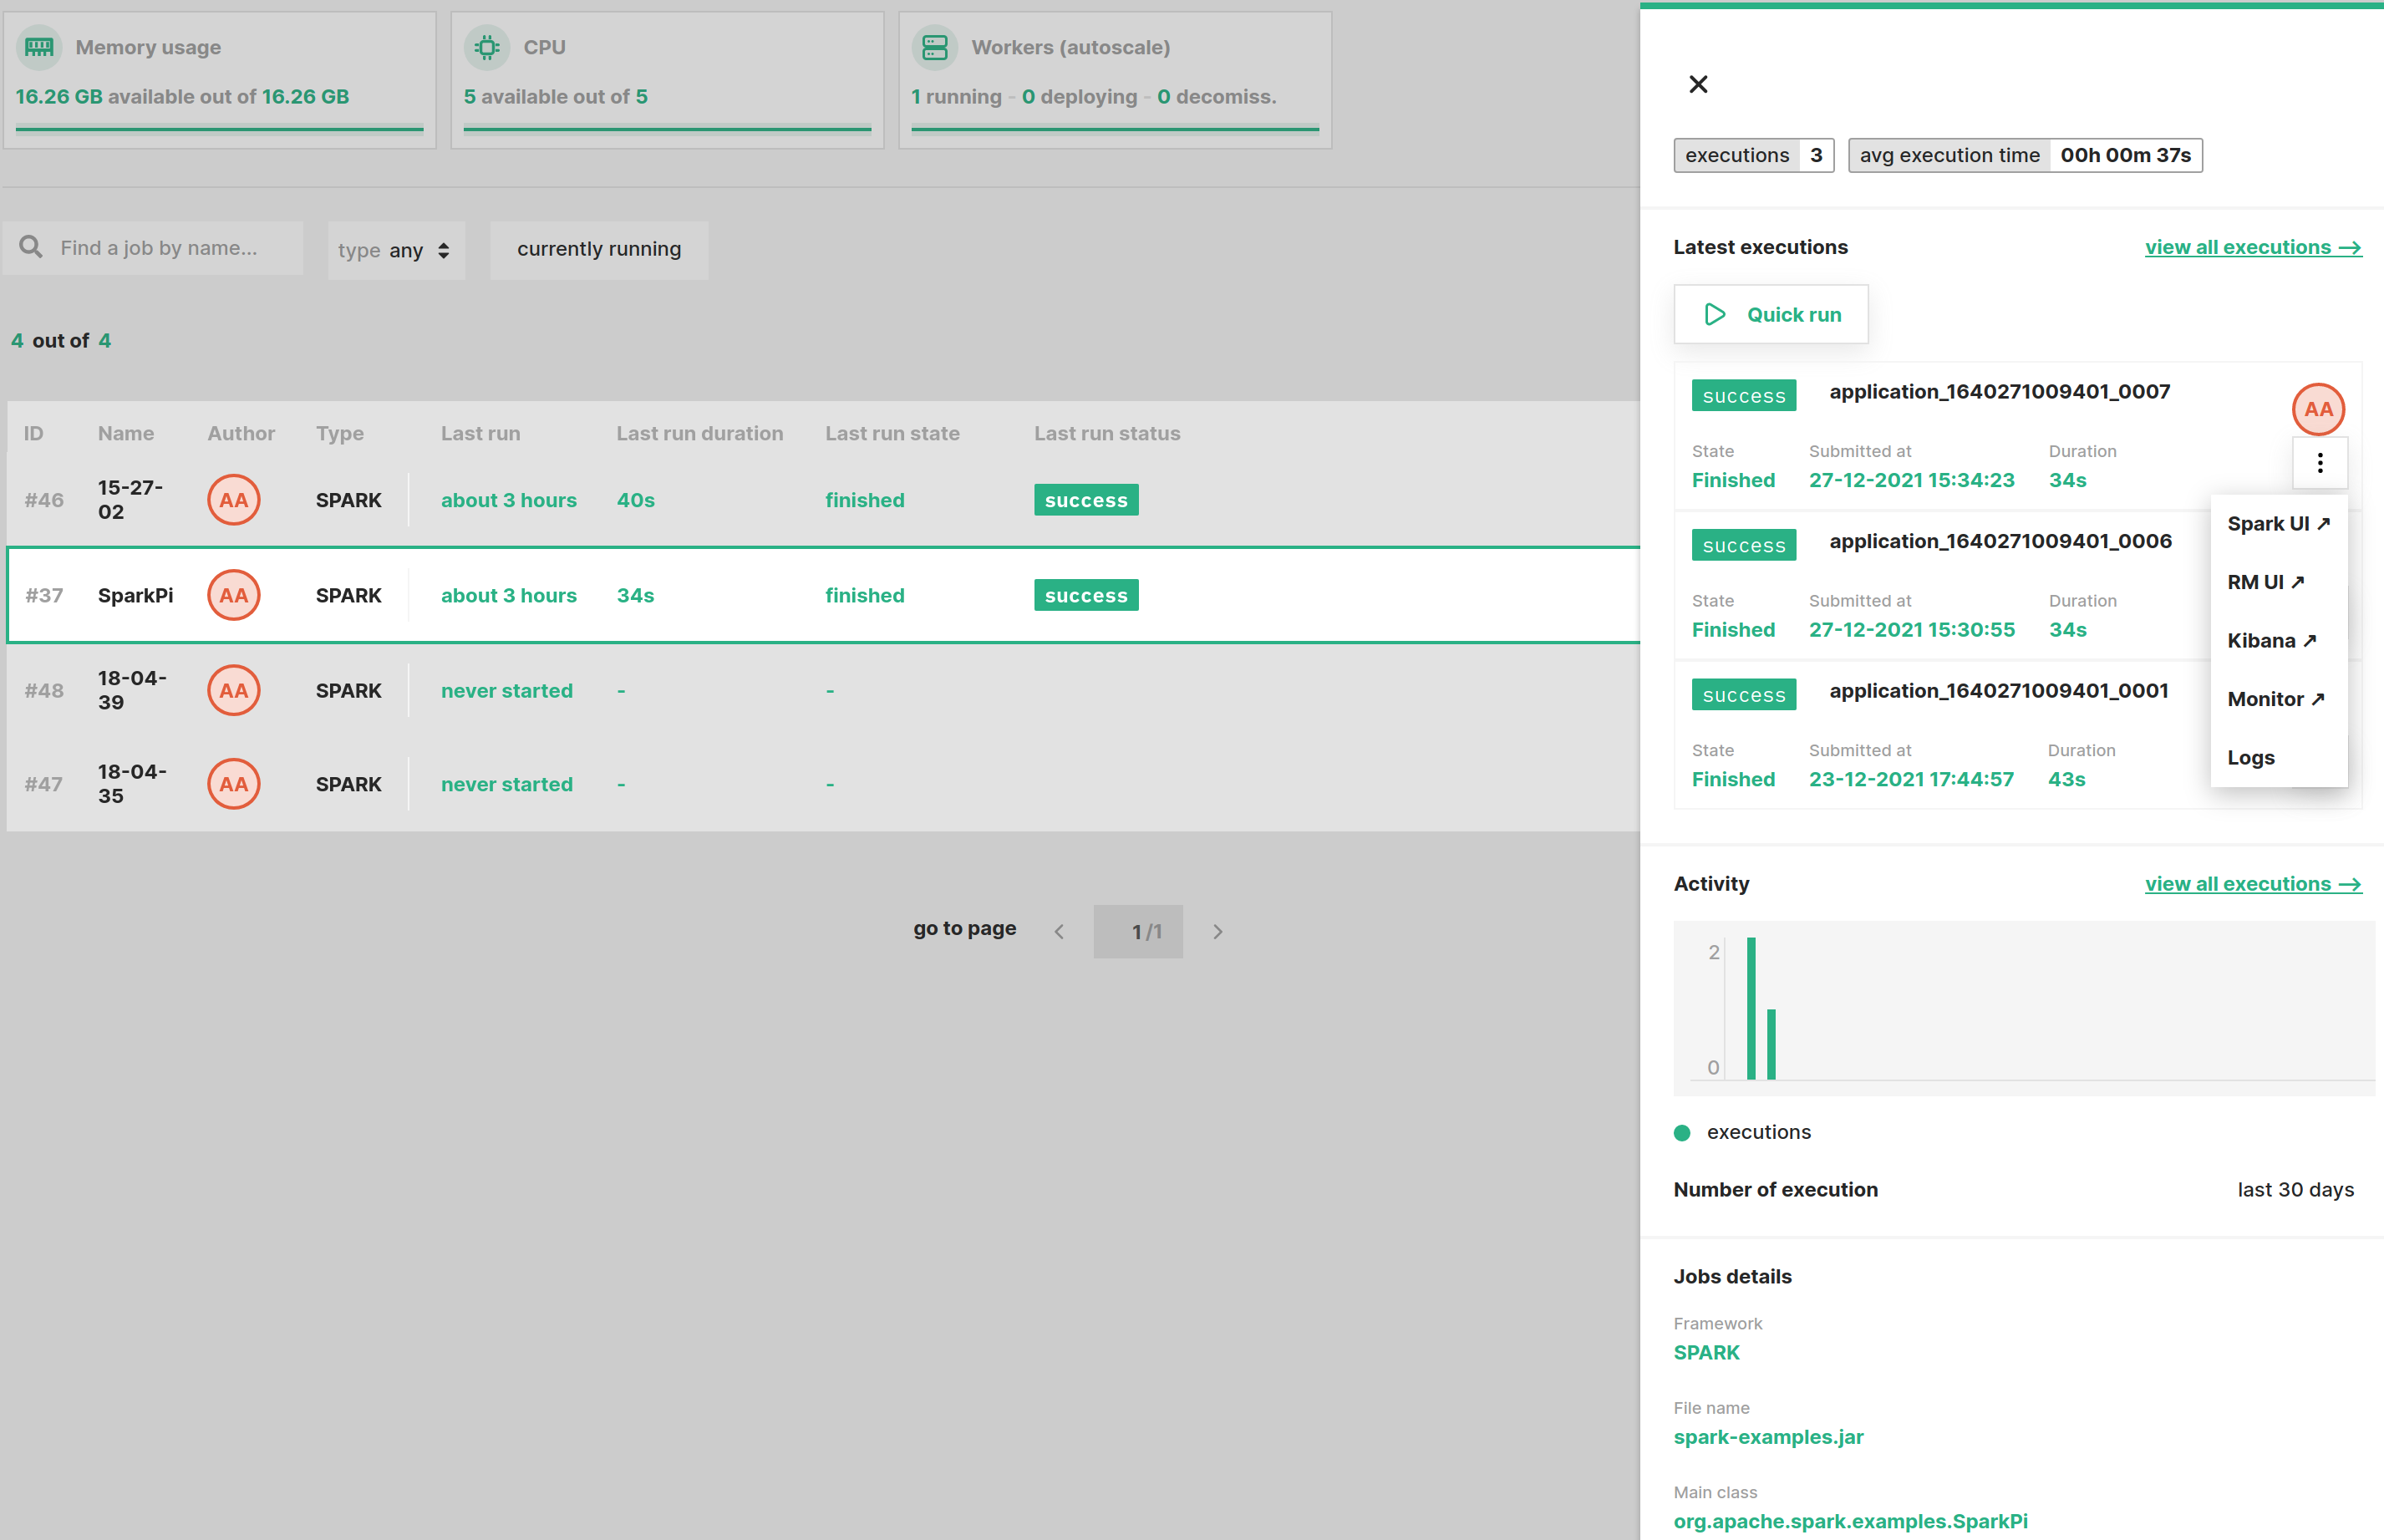The width and height of the screenshot is (2384, 1540).
Task: Click the CPU processor icon
Action: coord(487,47)
